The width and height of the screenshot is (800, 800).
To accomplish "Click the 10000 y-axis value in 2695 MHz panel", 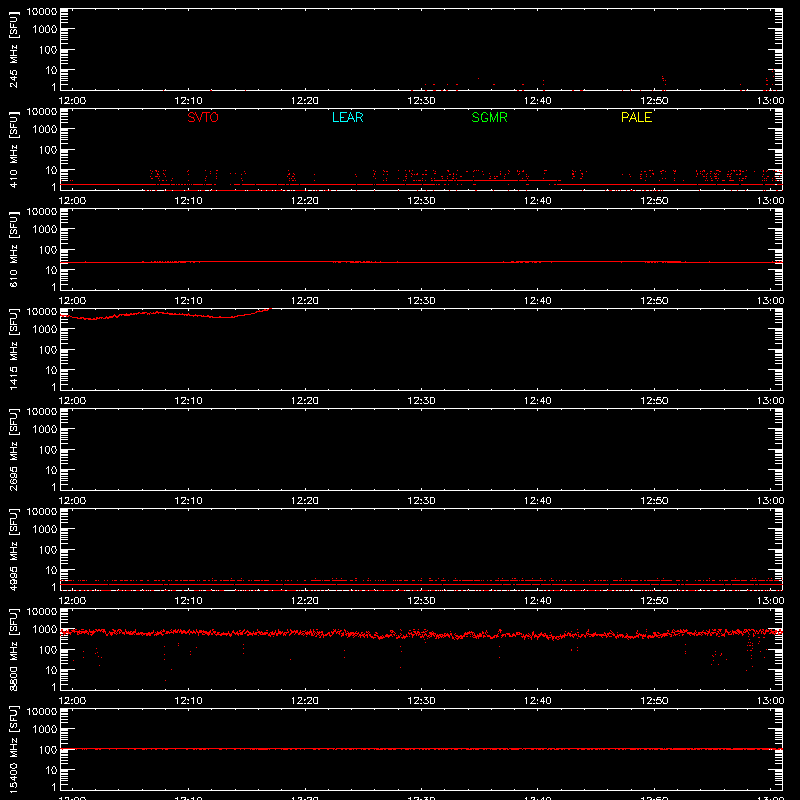I will [42, 412].
